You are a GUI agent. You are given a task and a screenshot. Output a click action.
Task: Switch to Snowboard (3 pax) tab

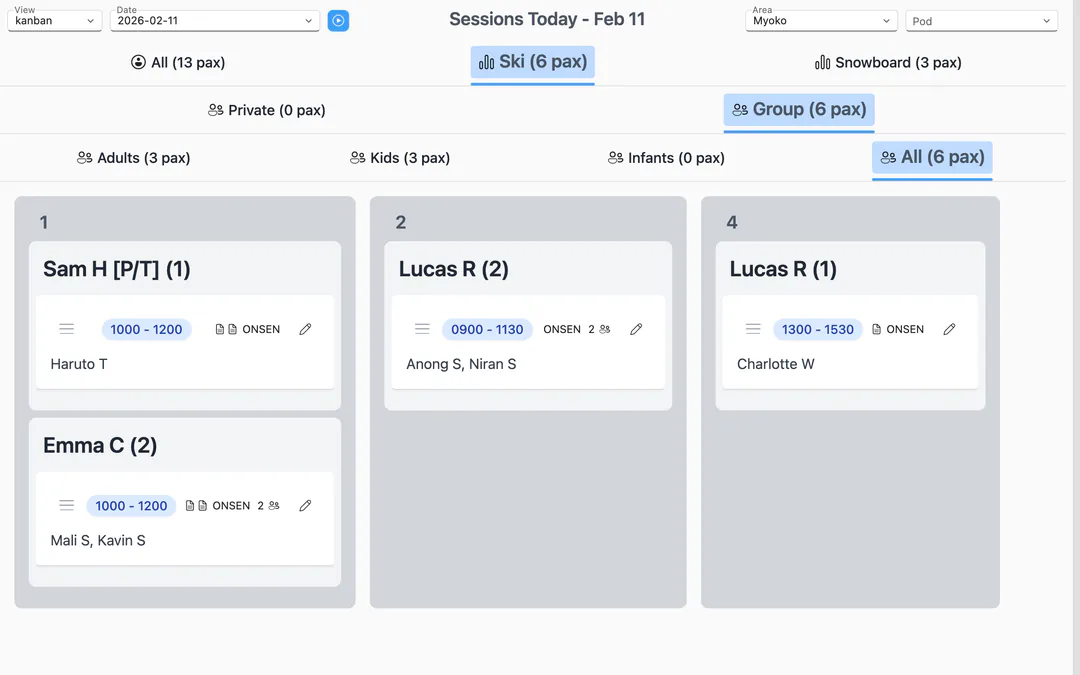tap(888, 63)
